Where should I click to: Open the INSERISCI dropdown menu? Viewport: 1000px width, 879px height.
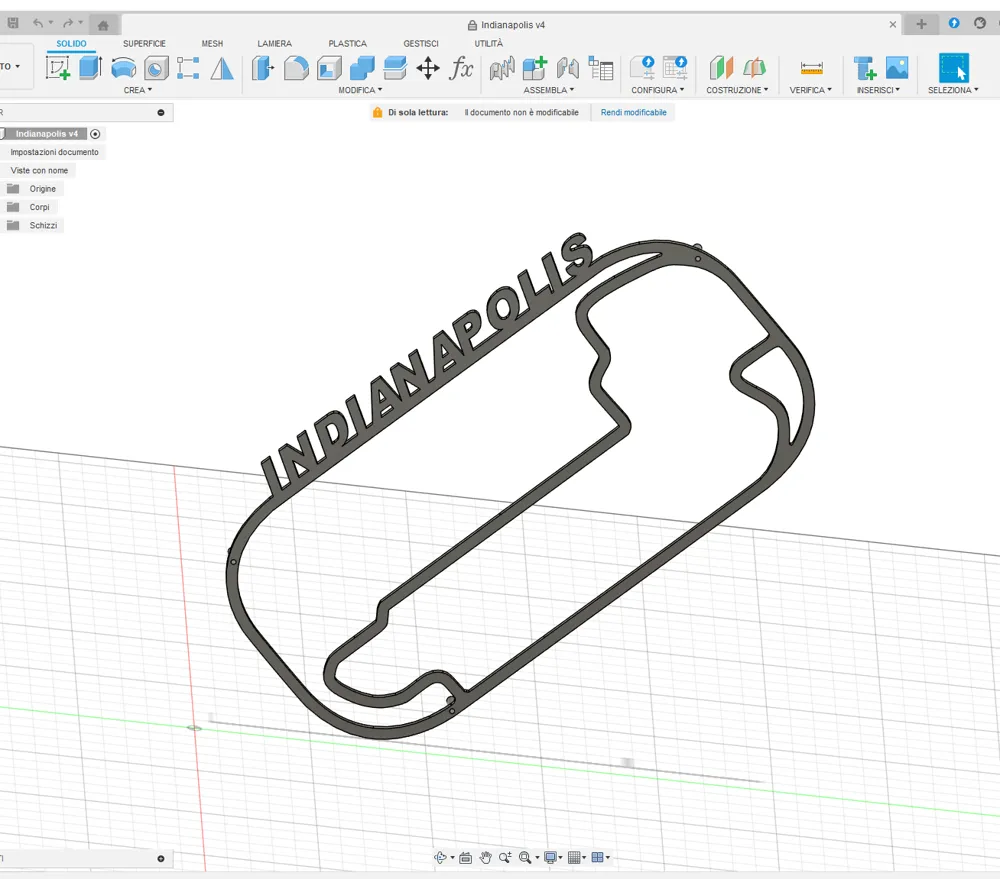(878, 90)
